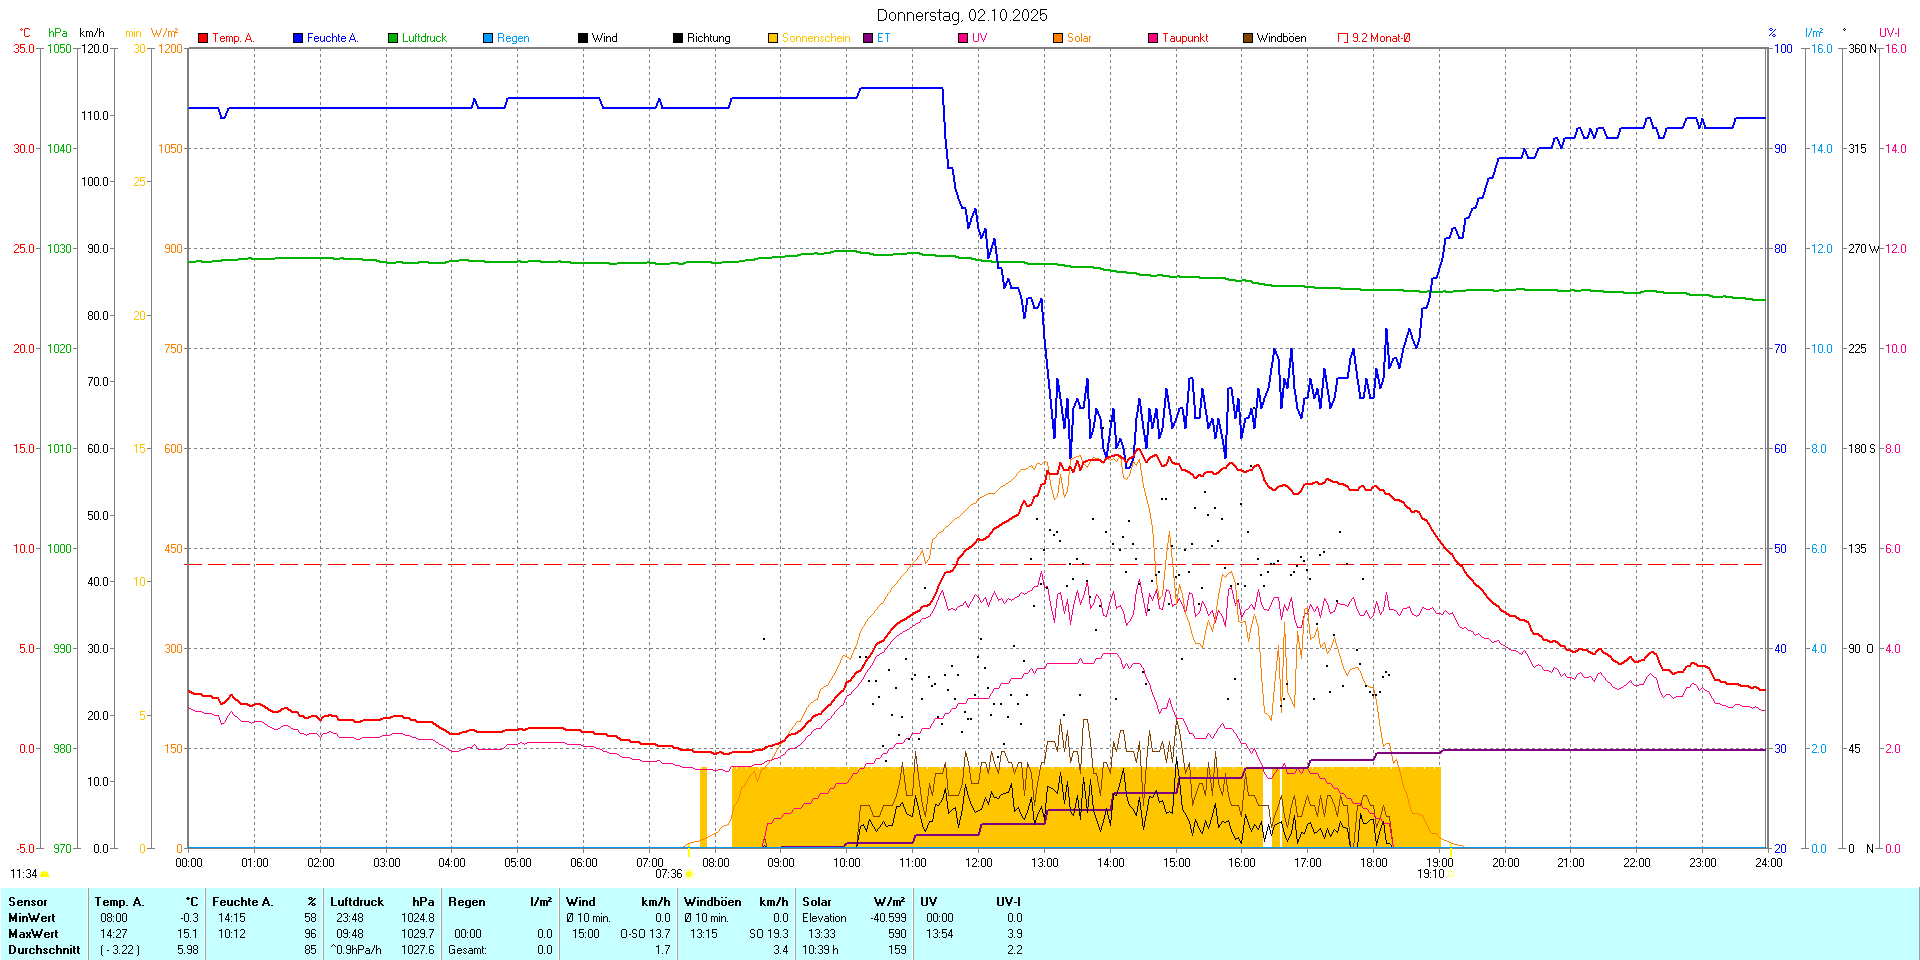Click the 19:10 sunset time marker

pos(1430,874)
